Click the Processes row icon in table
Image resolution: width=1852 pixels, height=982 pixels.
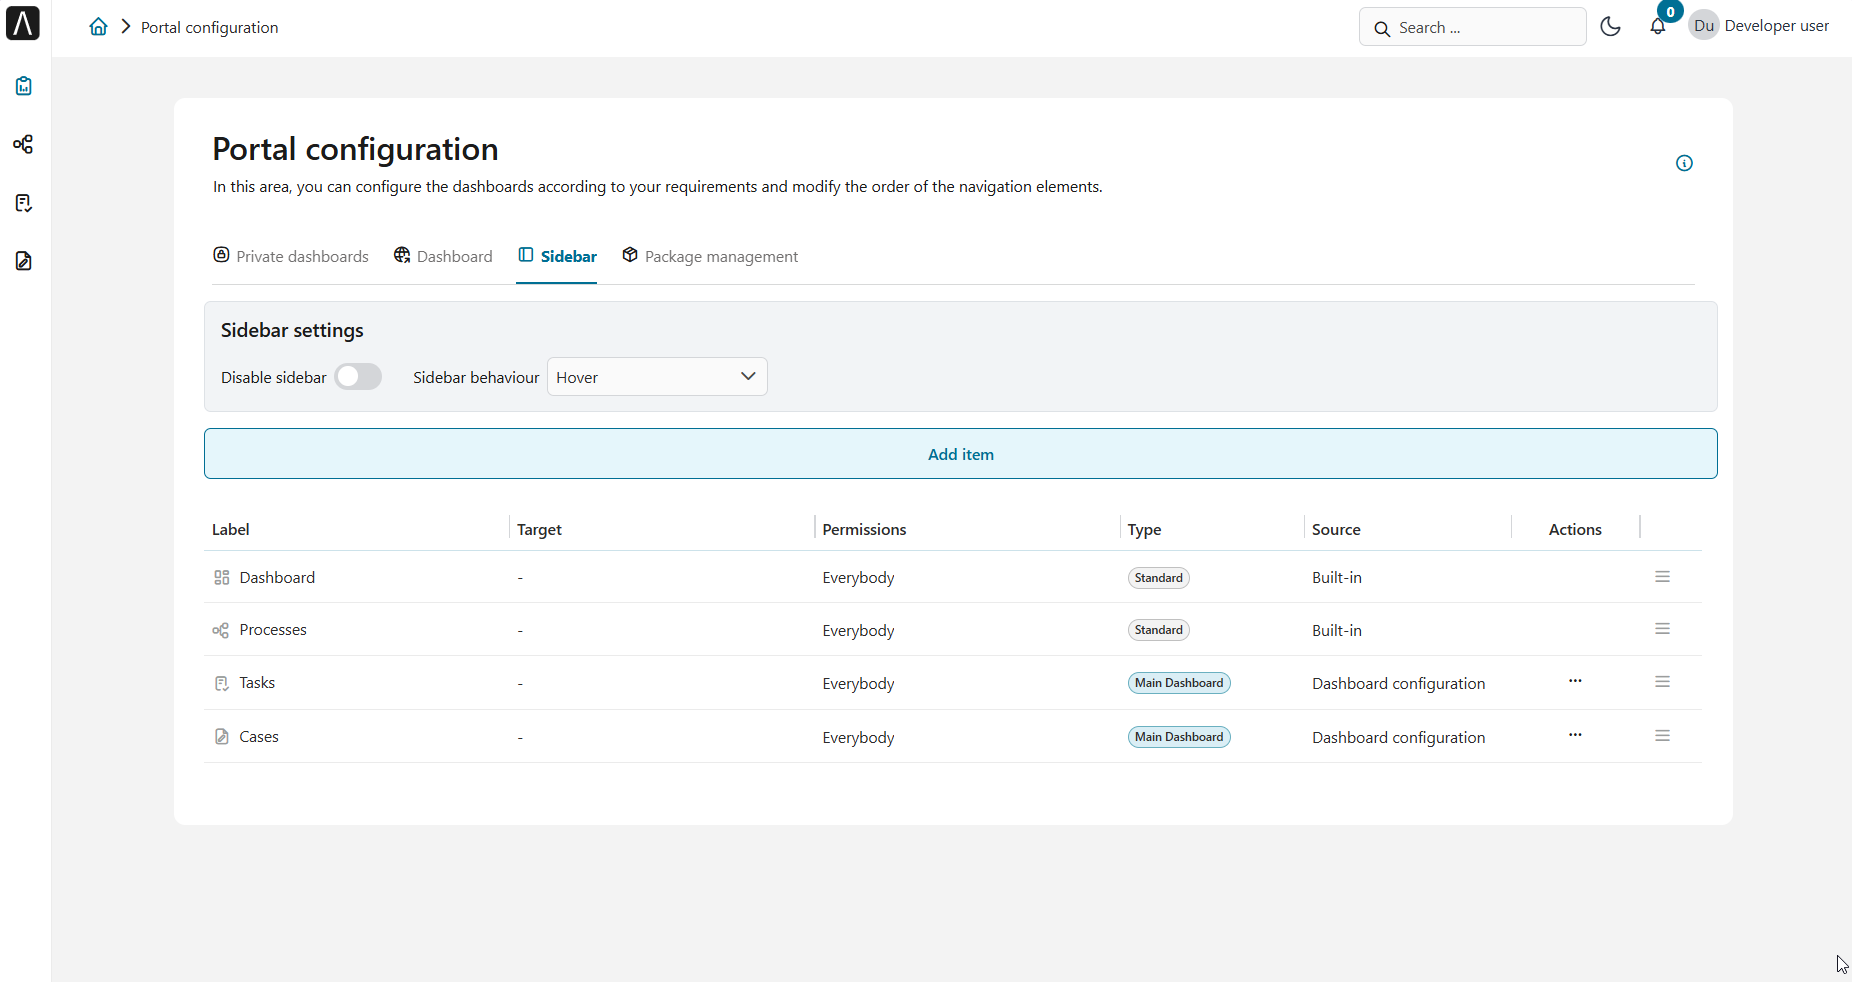[221, 631]
